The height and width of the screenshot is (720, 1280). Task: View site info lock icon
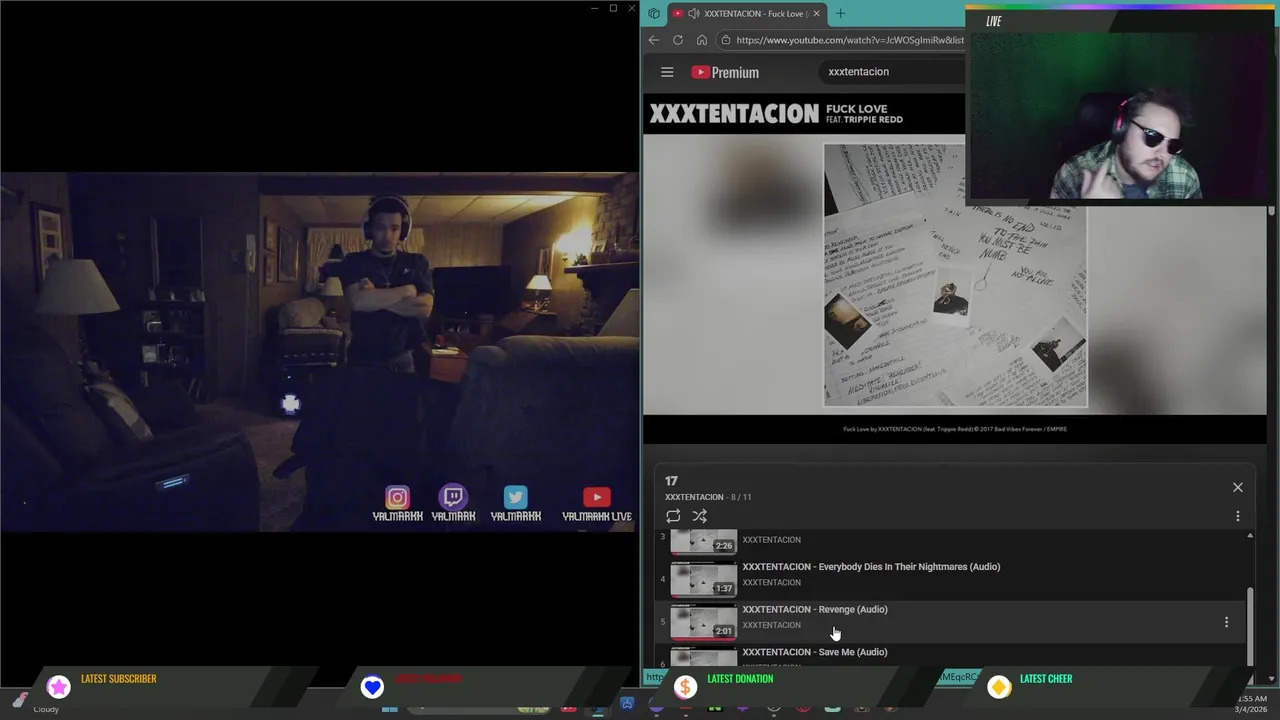pyautogui.click(x=726, y=40)
